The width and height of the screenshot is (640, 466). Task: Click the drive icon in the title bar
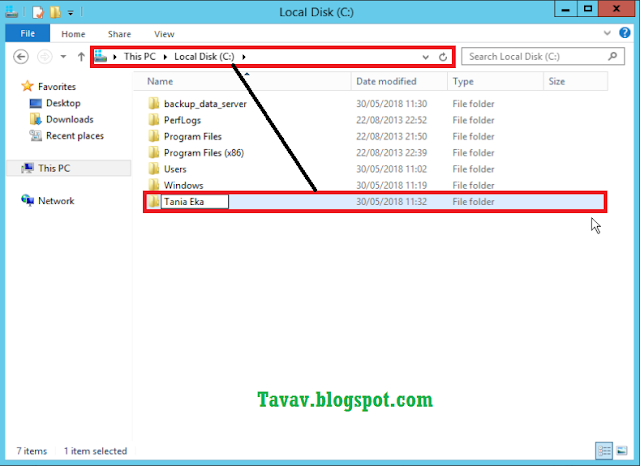(x=11, y=12)
